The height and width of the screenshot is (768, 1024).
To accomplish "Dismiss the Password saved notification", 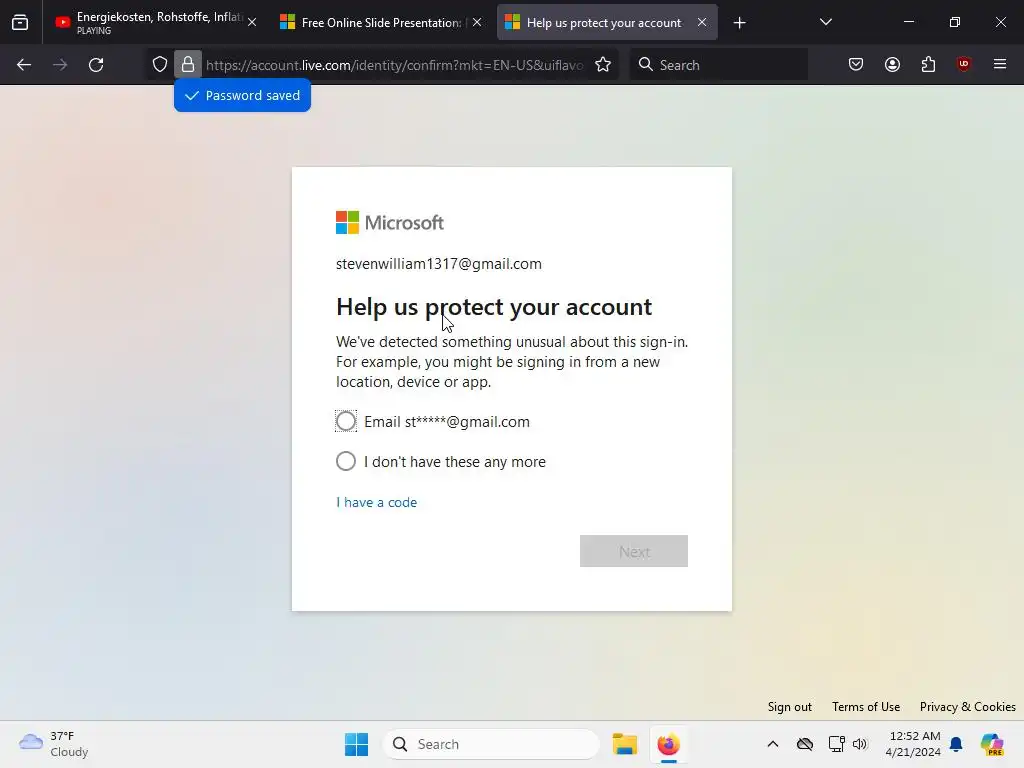I will coord(242,95).
